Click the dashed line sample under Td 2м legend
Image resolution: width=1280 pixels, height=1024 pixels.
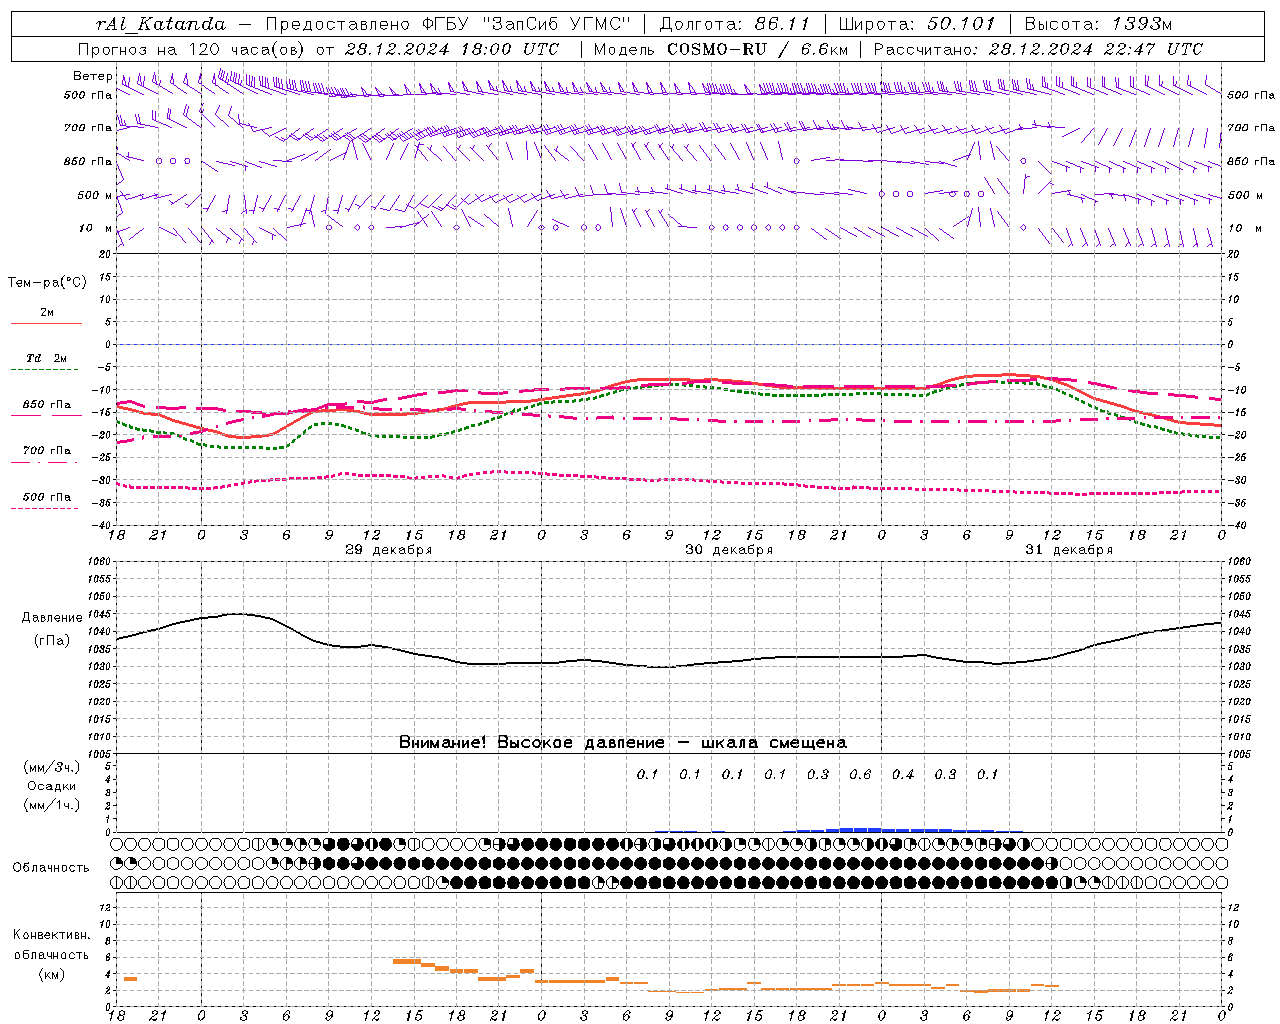pyautogui.click(x=45, y=370)
